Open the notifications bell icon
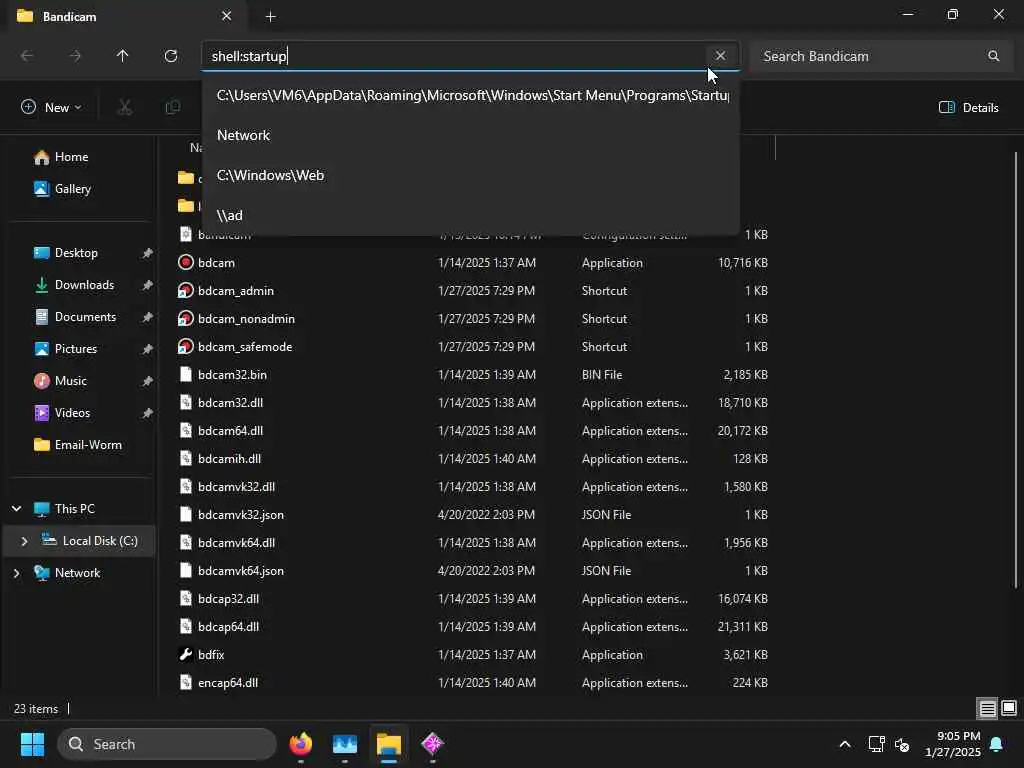 pyautogui.click(x=997, y=744)
